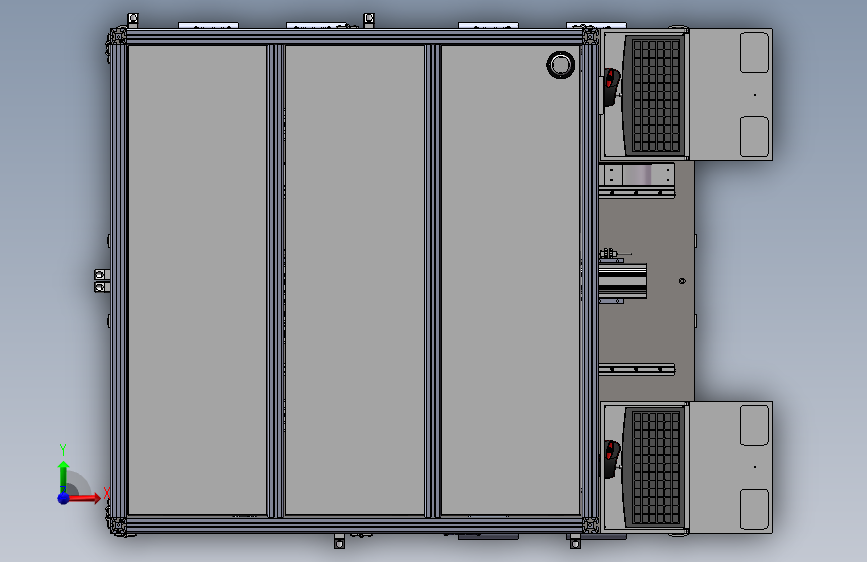This screenshot has width=867, height=562.
Task: Select the circular port on the right panel
Action: [x=560, y=65]
